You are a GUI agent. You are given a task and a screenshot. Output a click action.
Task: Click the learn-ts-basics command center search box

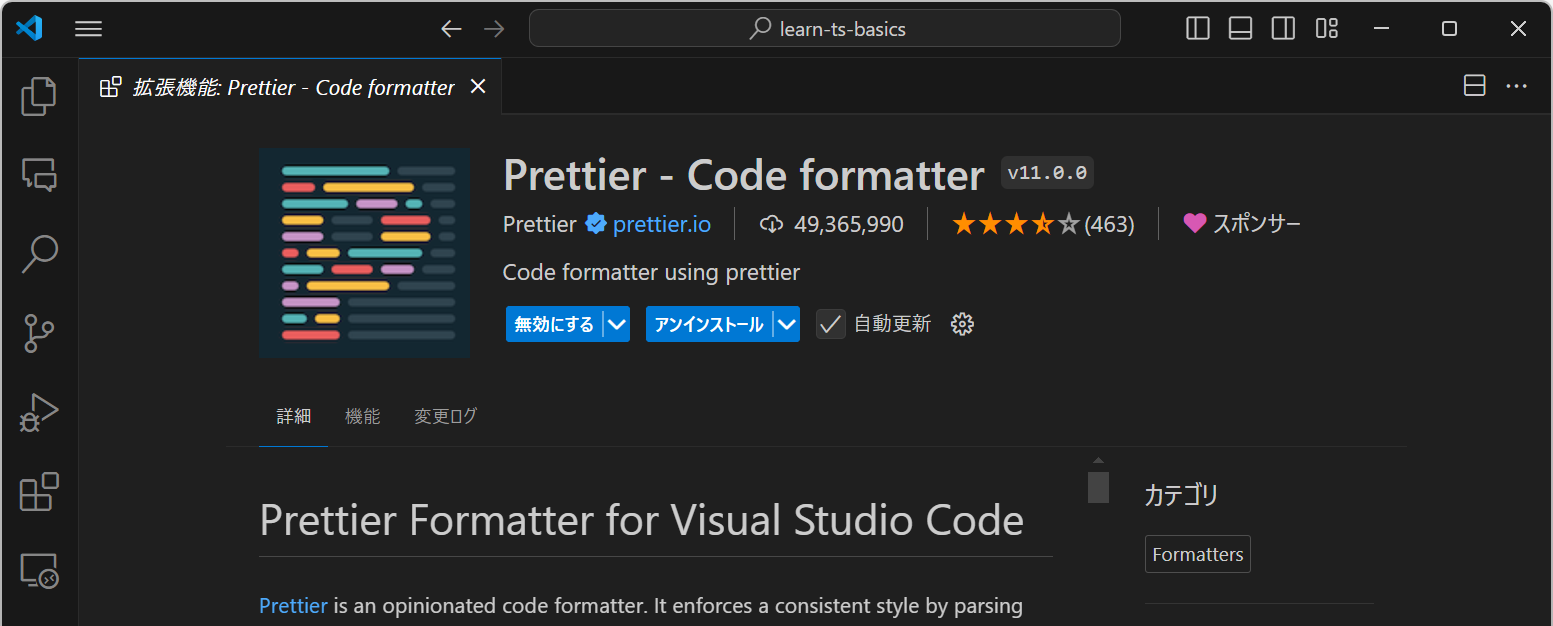(x=824, y=29)
